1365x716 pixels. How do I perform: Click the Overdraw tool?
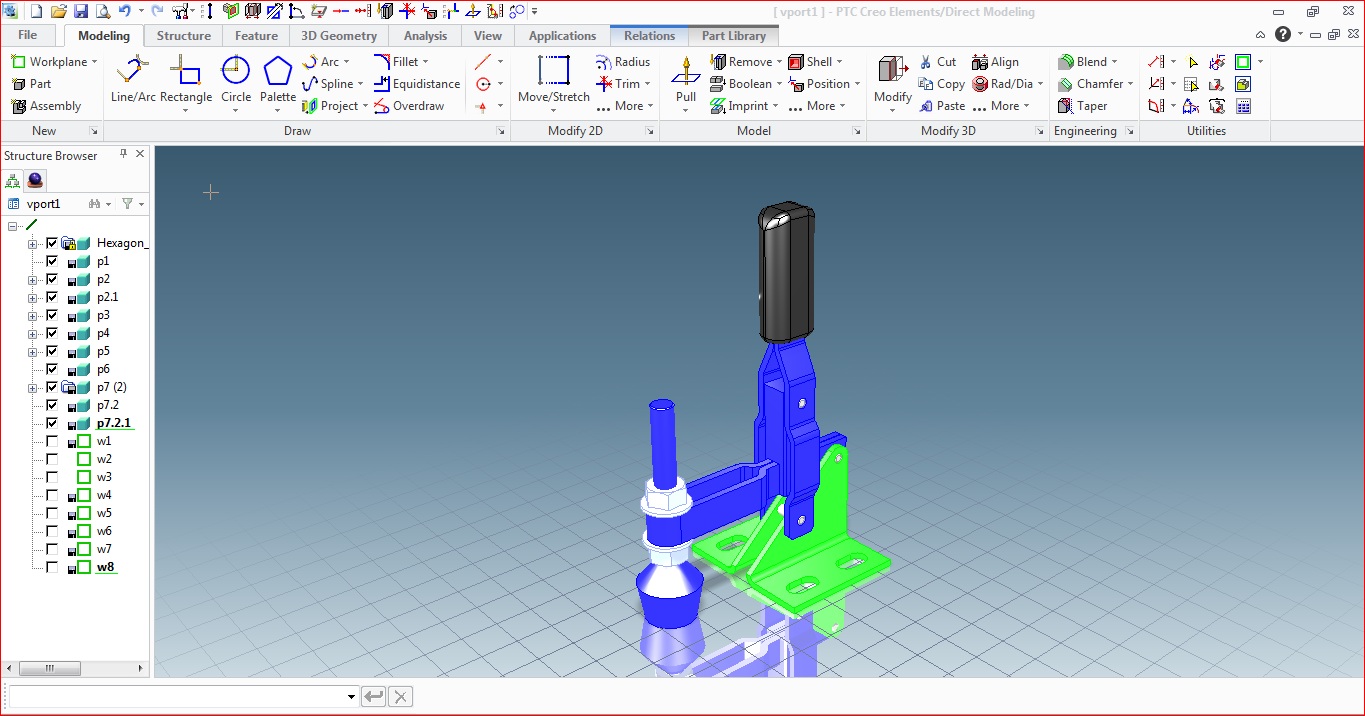[409, 106]
